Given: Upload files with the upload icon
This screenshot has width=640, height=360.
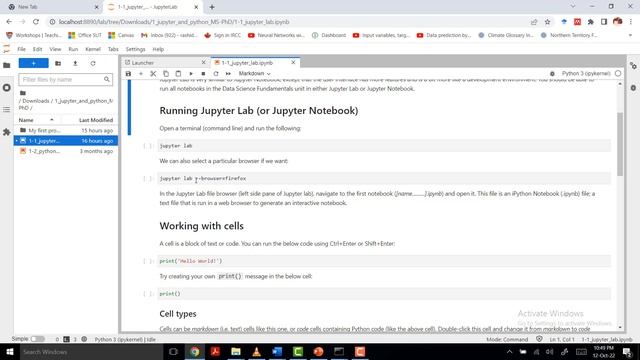Looking at the screenshot, I should (75, 63).
